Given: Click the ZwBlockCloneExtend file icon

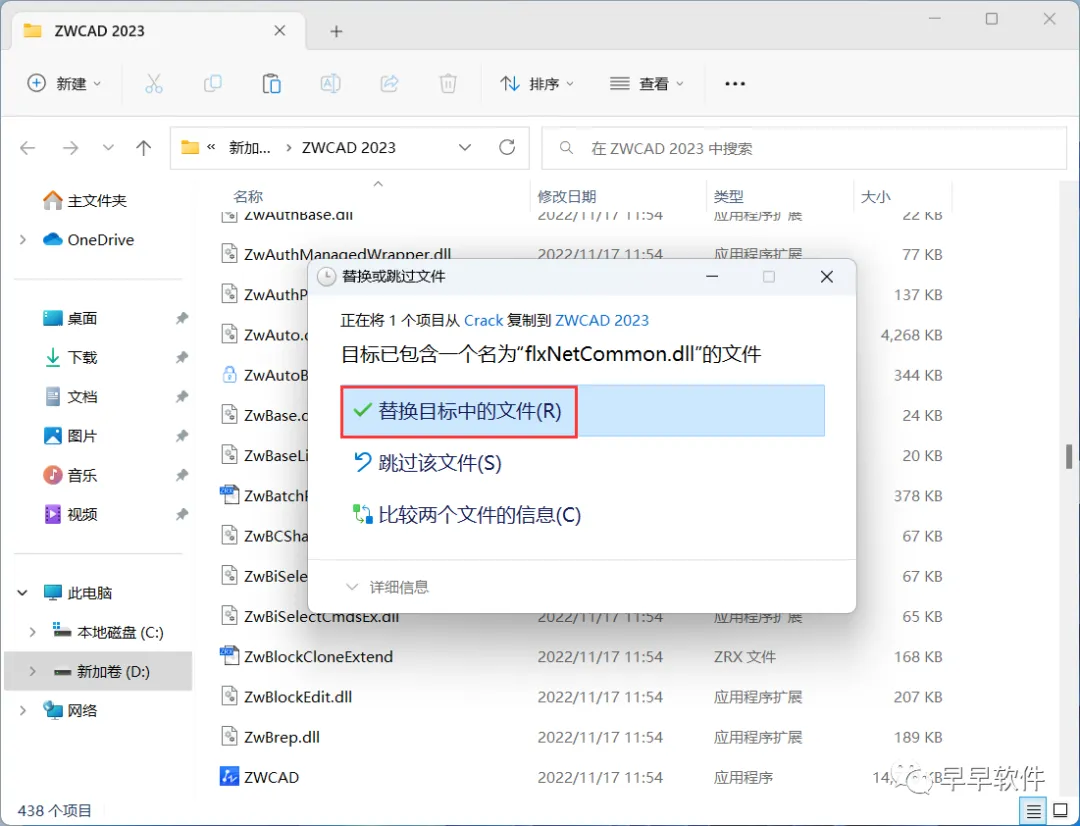Looking at the screenshot, I should (x=229, y=656).
